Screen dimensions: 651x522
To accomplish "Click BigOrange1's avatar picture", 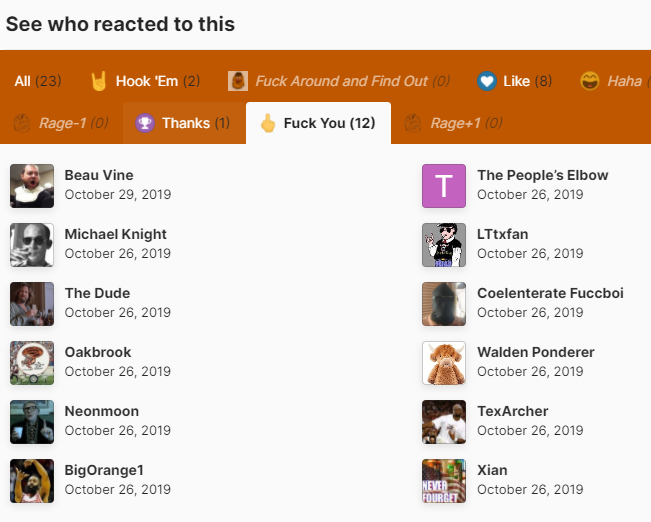I will (32, 481).
